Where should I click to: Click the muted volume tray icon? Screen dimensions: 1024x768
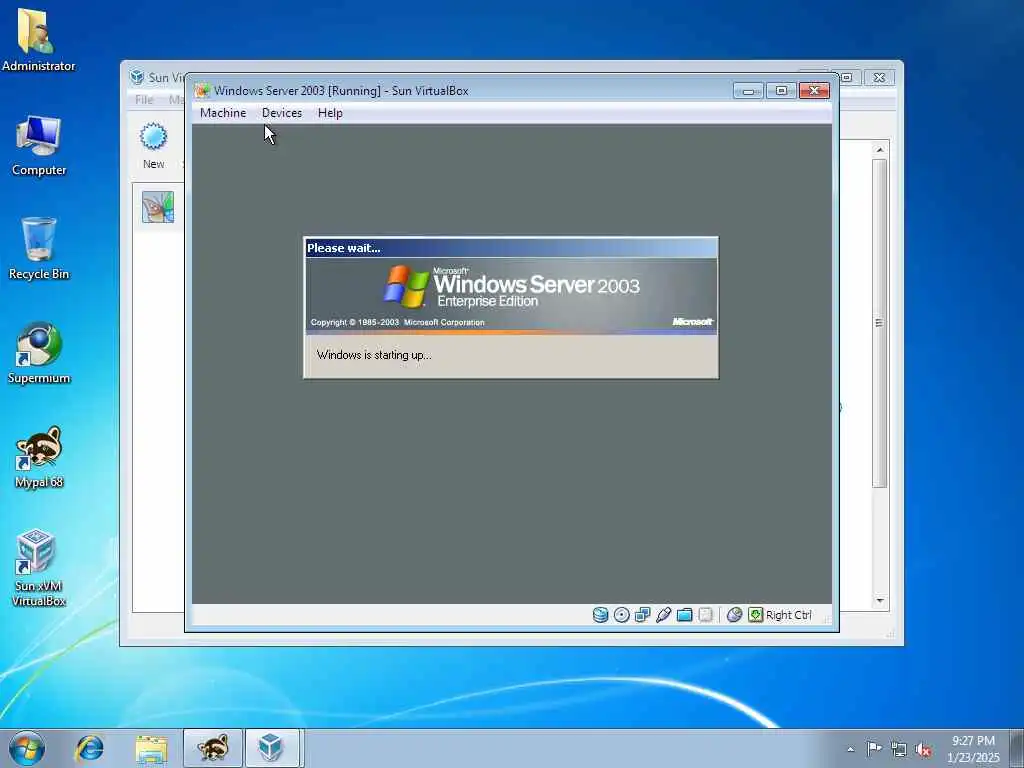923,749
